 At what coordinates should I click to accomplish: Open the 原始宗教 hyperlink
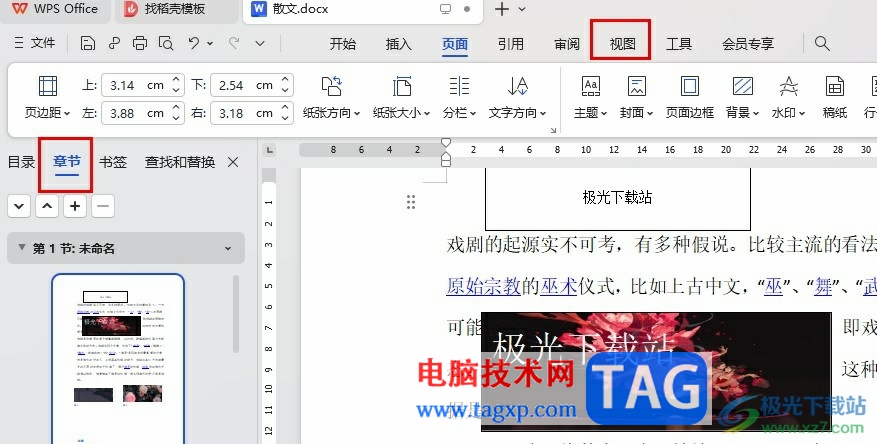pyautogui.click(x=484, y=286)
